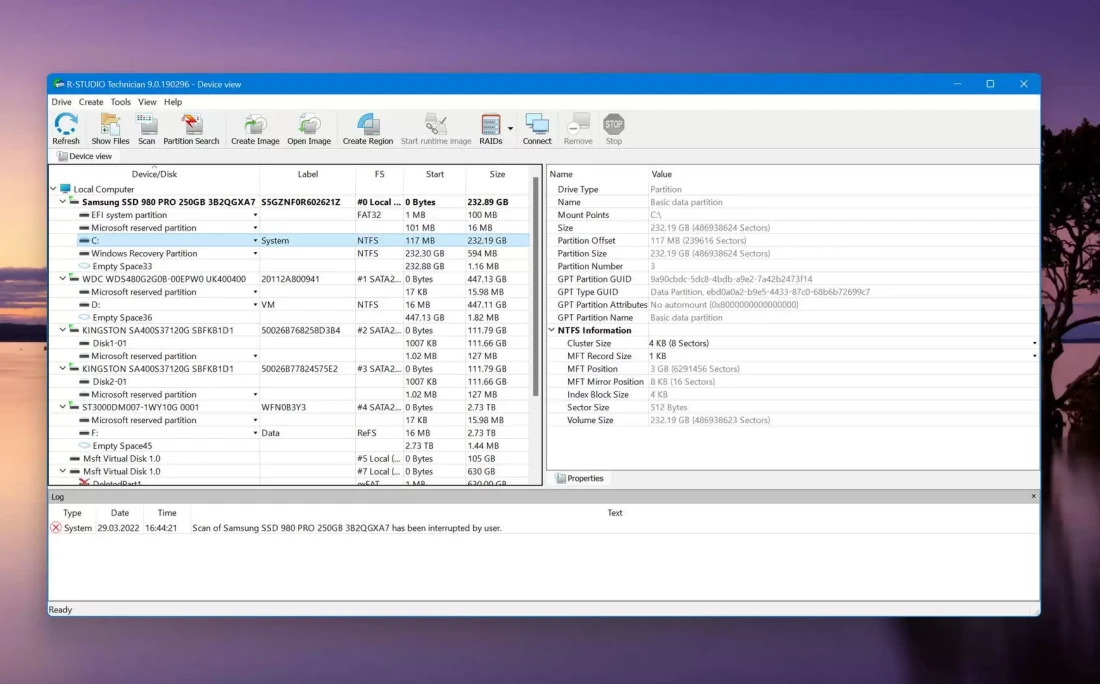Launch Partition Search tool
Screen dimensions: 1100x684
(x=191, y=128)
